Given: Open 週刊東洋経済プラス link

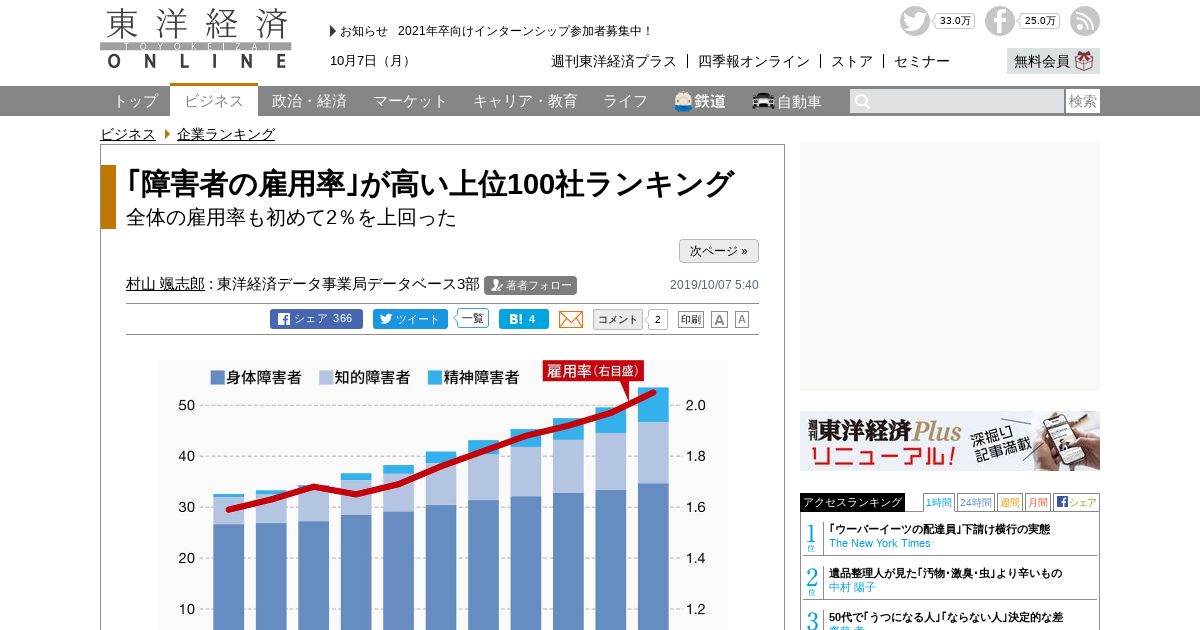Looking at the screenshot, I should tap(614, 61).
